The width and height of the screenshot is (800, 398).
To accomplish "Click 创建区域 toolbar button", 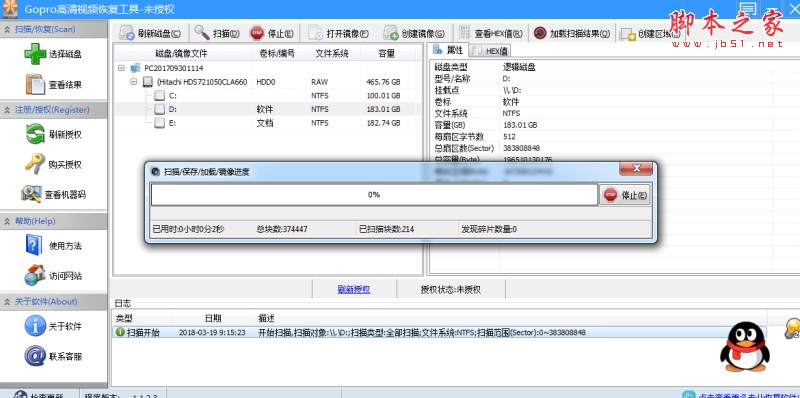I will pos(649,34).
